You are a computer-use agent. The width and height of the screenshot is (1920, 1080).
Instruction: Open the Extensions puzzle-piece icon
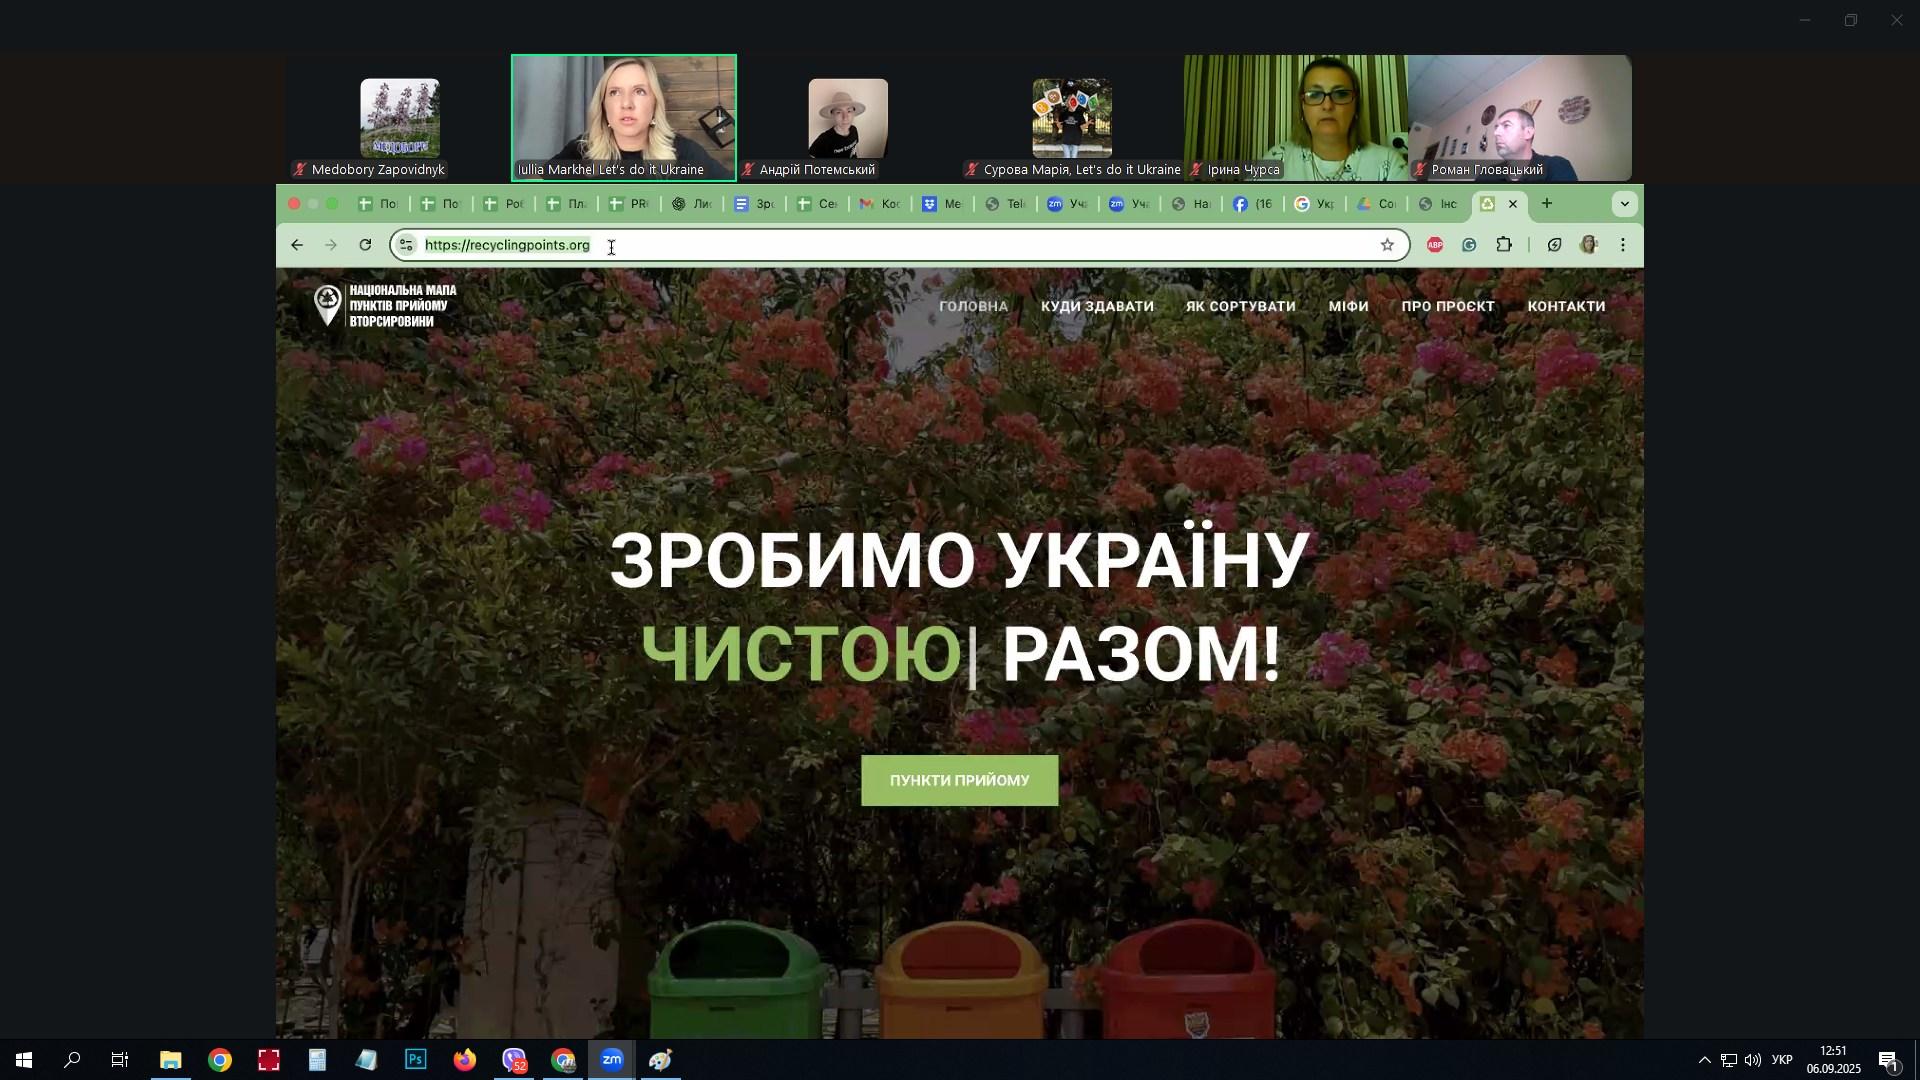(x=1504, y=245)
